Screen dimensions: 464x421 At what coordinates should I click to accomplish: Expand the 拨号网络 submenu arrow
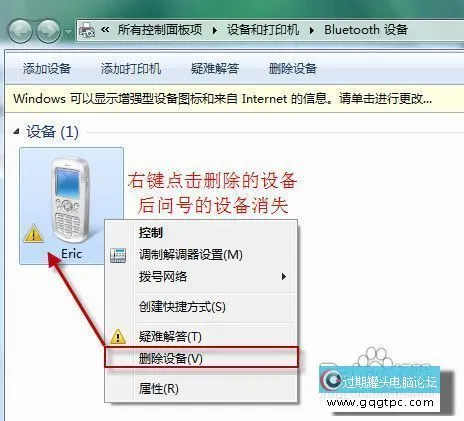pyautogui.click(x=284, y=276)
